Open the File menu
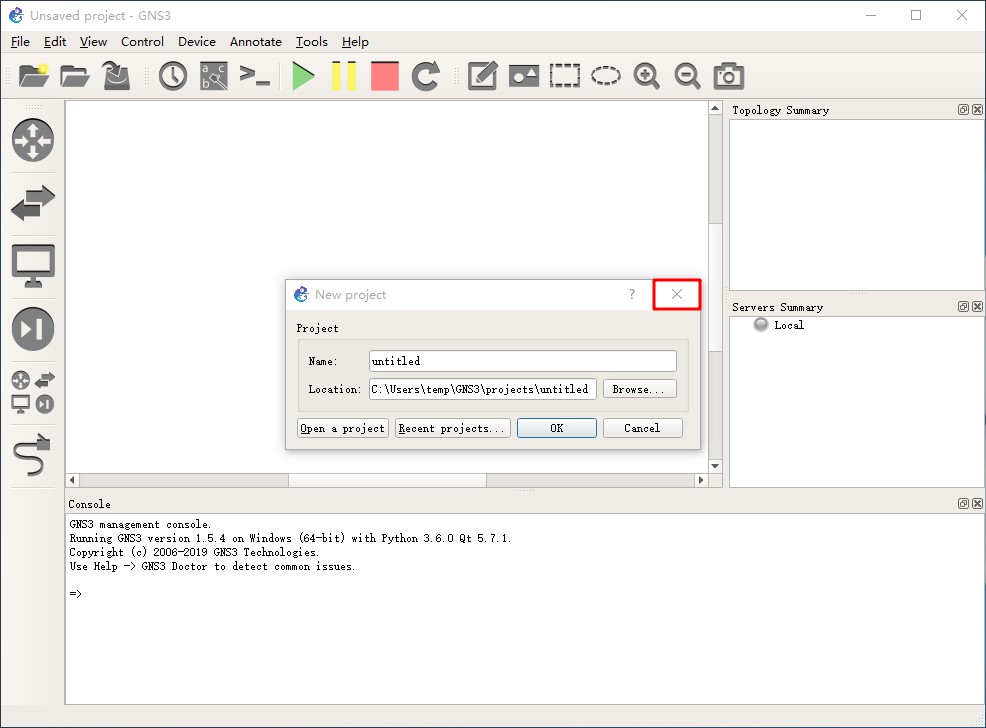Screen dimensions: 986x728 click(20, 41)
